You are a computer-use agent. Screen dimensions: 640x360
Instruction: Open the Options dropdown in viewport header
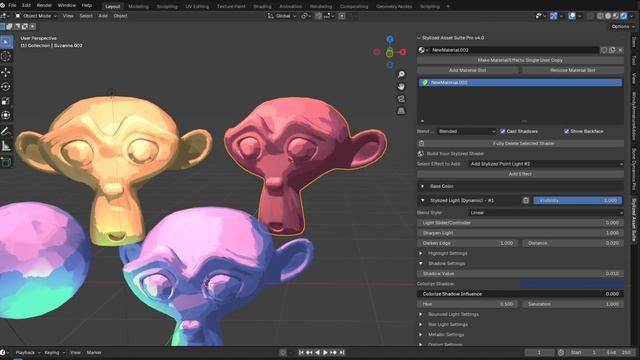(x=622, y=27)
